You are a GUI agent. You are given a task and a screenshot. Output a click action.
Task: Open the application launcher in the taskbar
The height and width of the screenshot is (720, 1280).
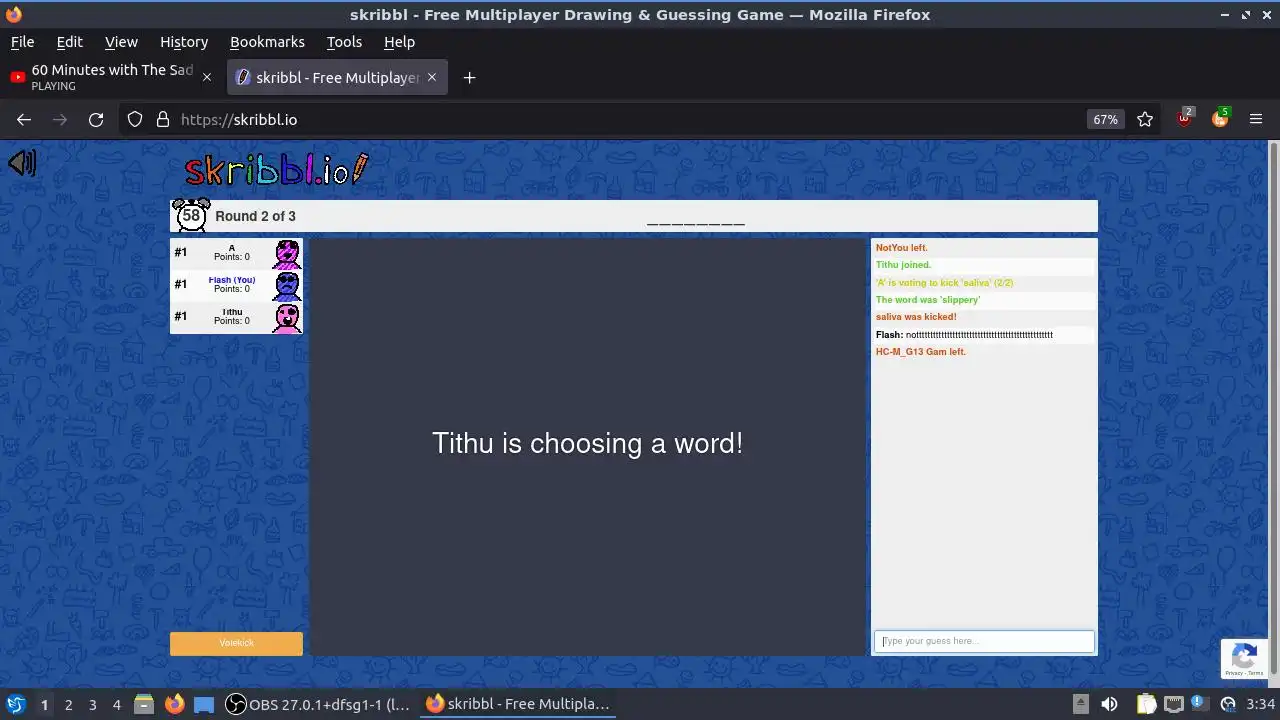[15, 704]
